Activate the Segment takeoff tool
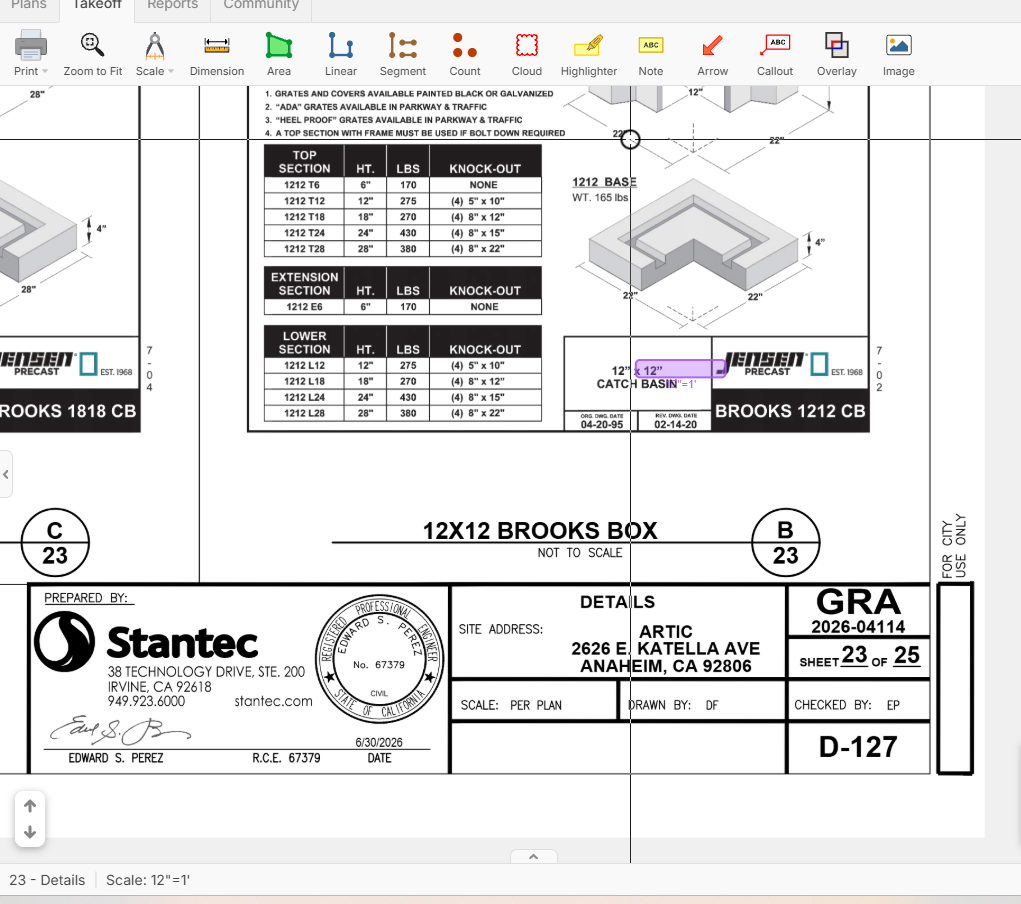 coord(402,46)
